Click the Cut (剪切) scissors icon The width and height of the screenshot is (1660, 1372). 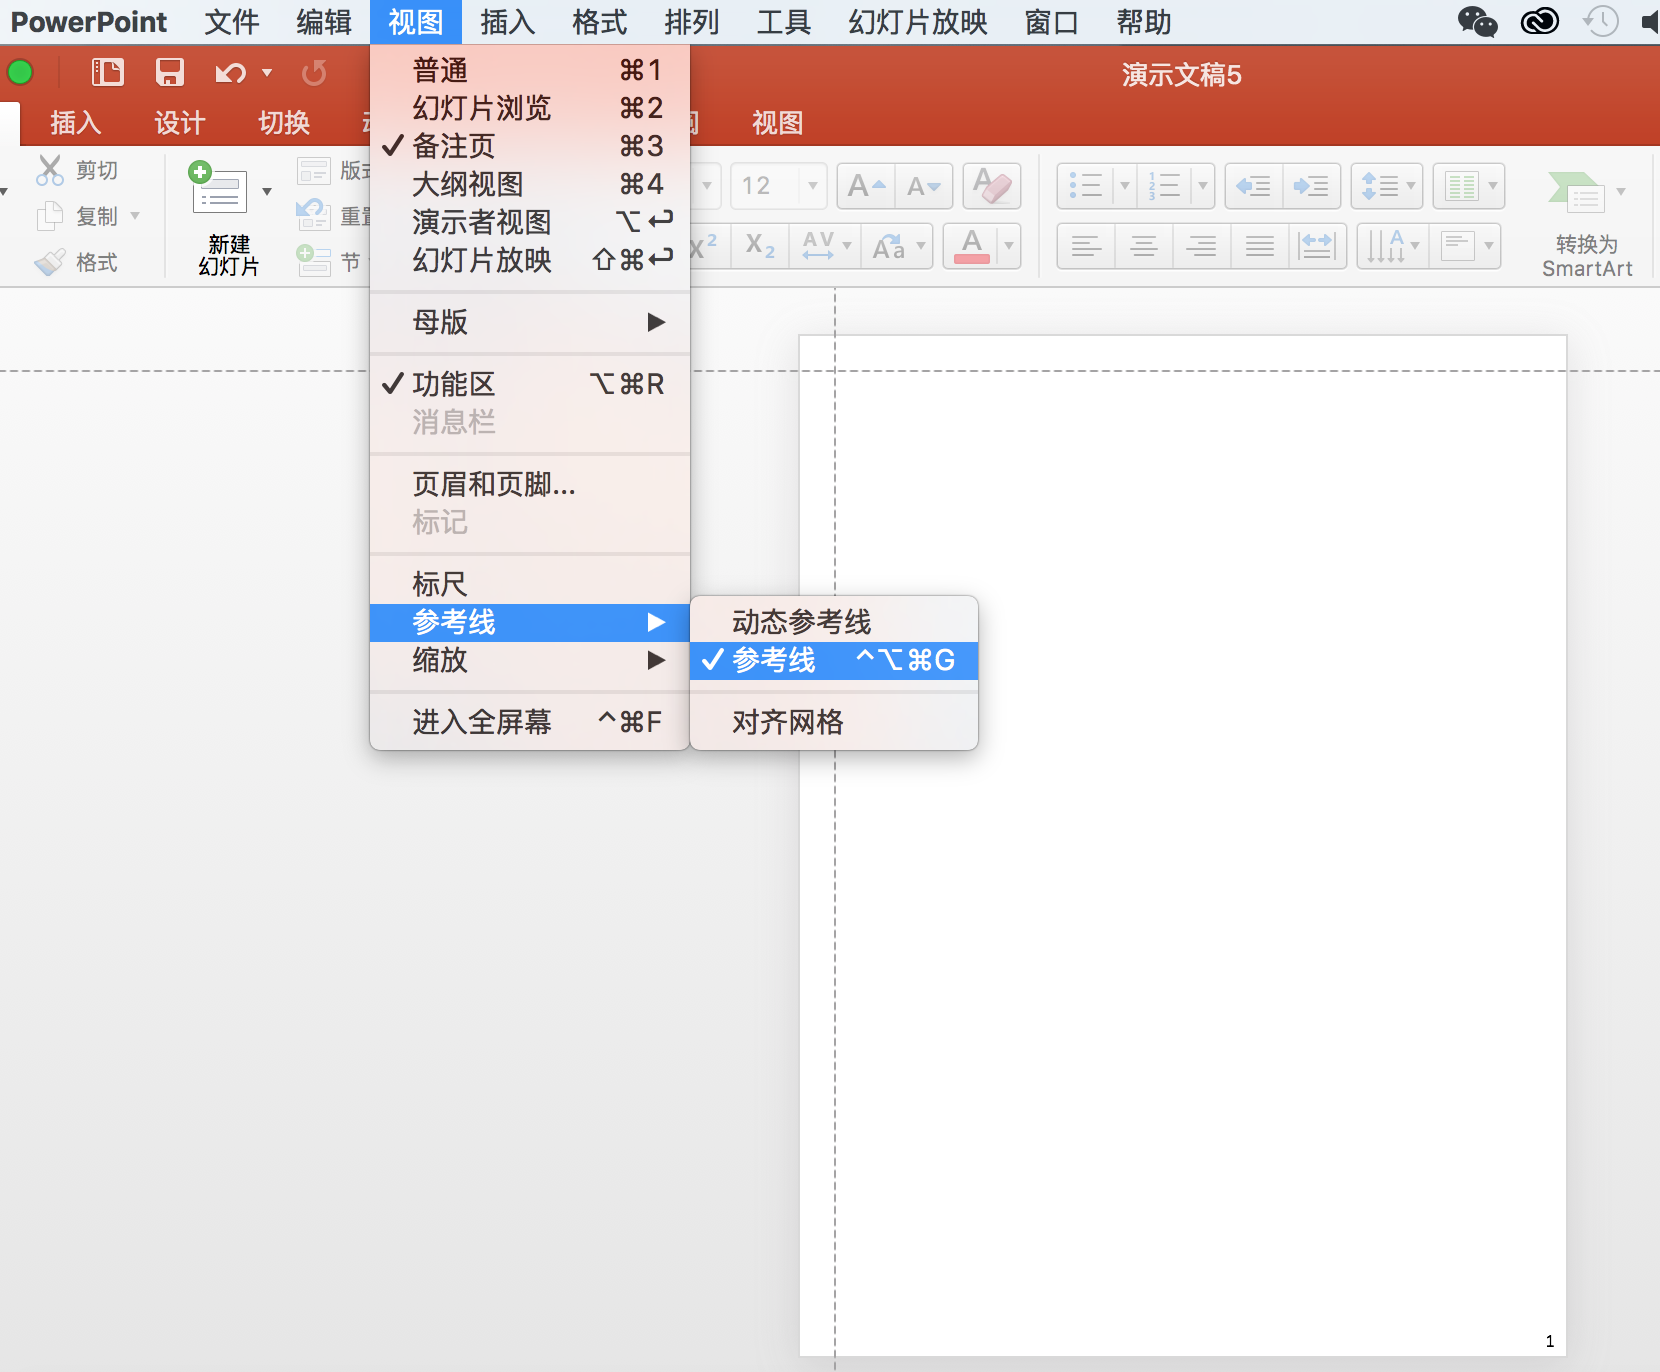pyautogui.click(x=49, y=170)
